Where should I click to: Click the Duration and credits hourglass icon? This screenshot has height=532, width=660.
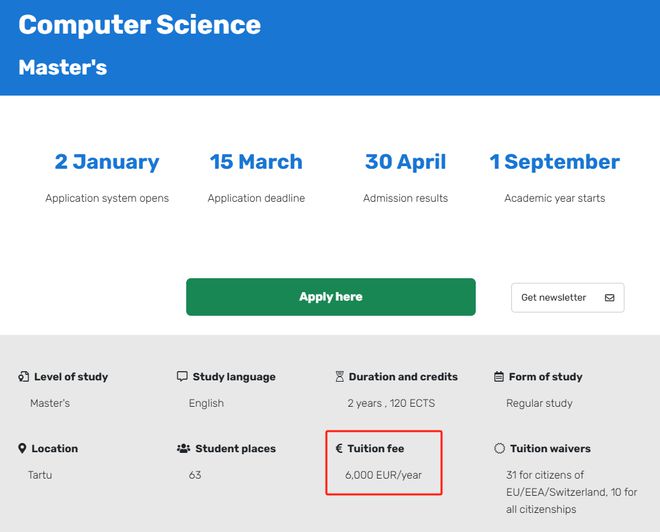click(340, 377)
